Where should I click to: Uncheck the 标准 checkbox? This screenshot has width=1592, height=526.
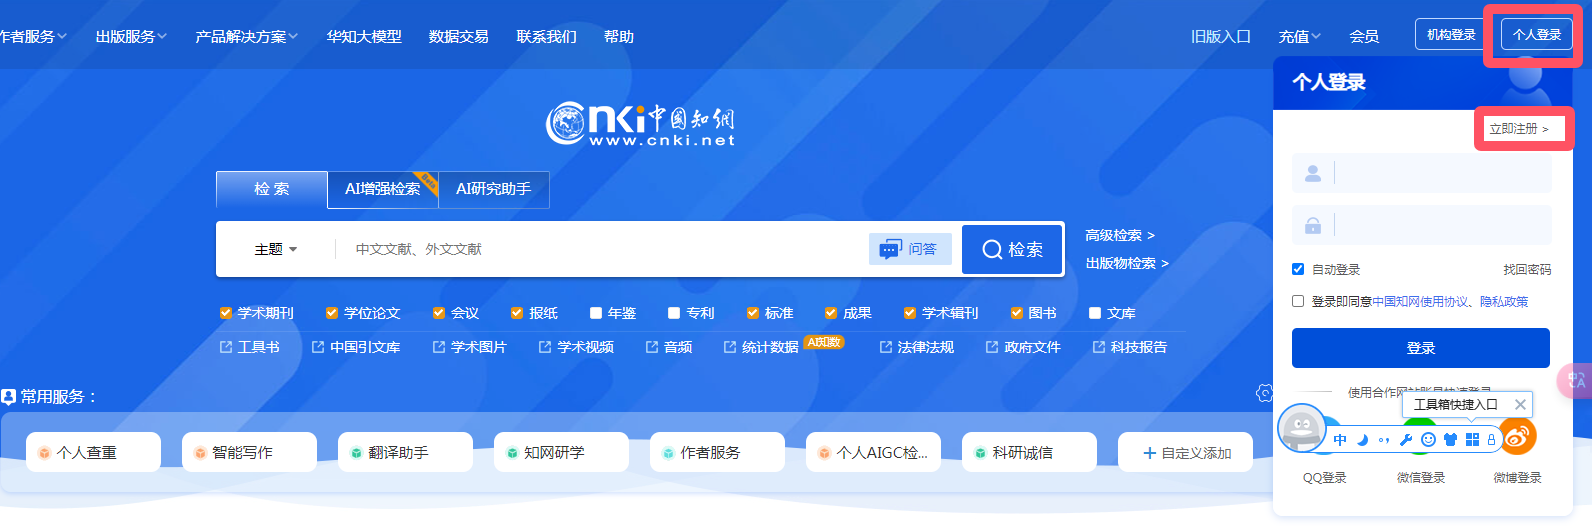753,313
